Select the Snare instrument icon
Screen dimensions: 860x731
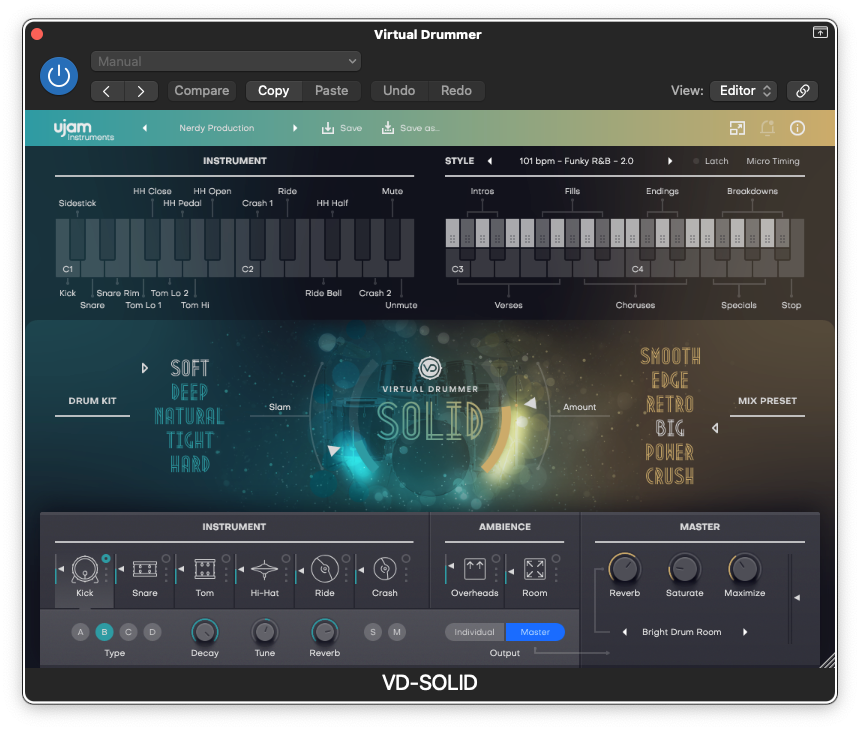tap(145, 569)
